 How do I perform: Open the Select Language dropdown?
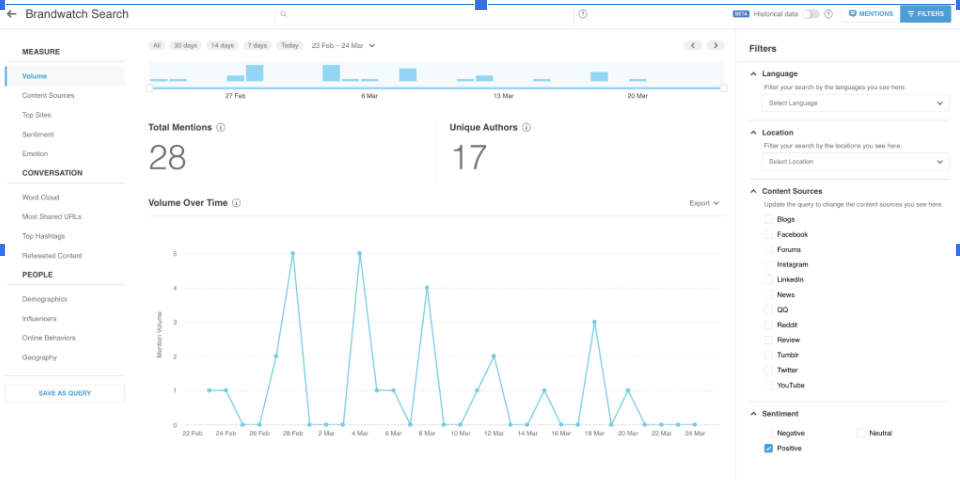(855, 103)
